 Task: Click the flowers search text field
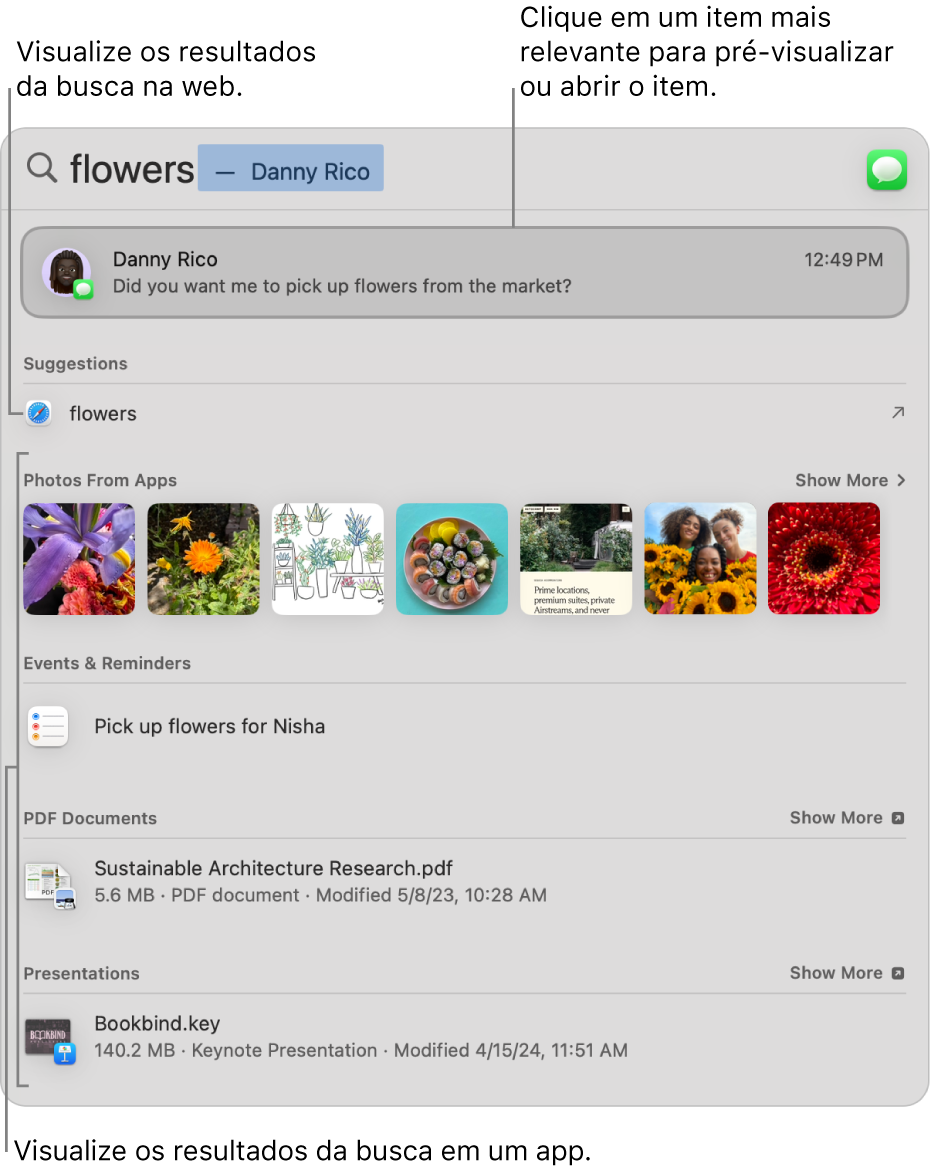click(132, 169)
